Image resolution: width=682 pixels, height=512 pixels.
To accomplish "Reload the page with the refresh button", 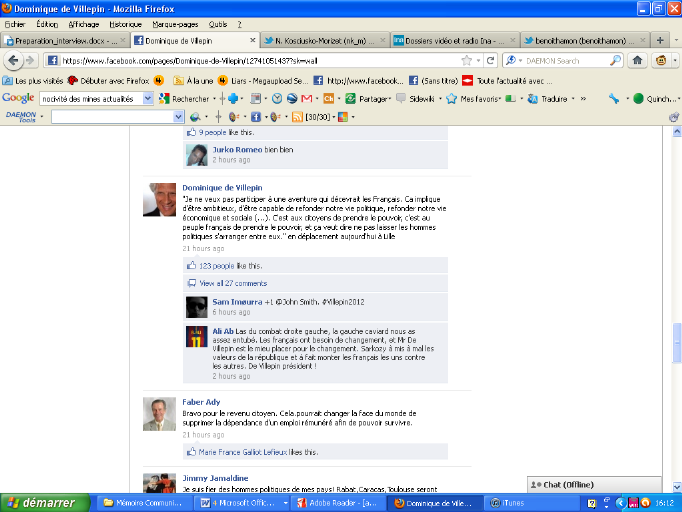I will (x=491, y=60).
